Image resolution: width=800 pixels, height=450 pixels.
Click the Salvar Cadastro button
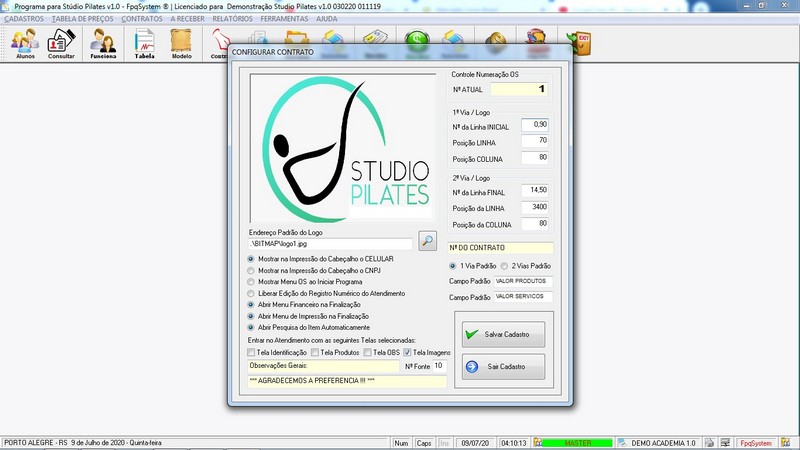[503, 335]
